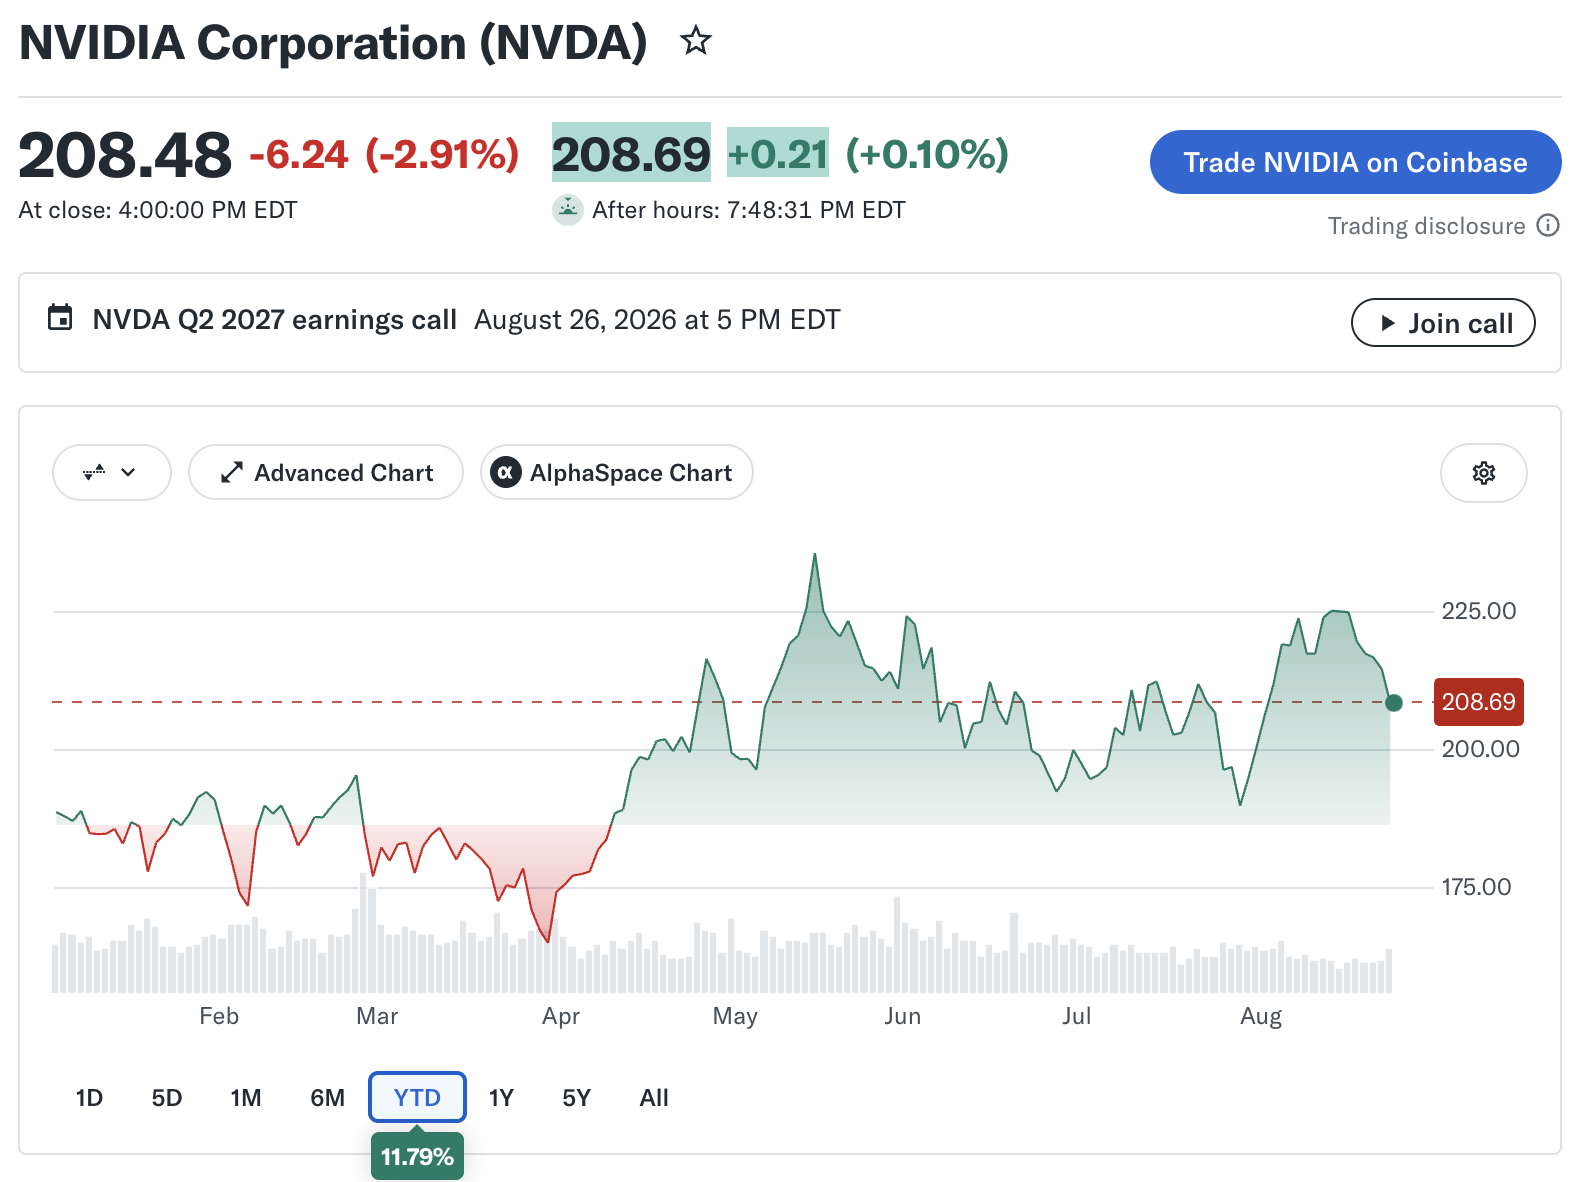Click the 175.00 axis label
1580x1182 pixels.
pos(1476,887)
